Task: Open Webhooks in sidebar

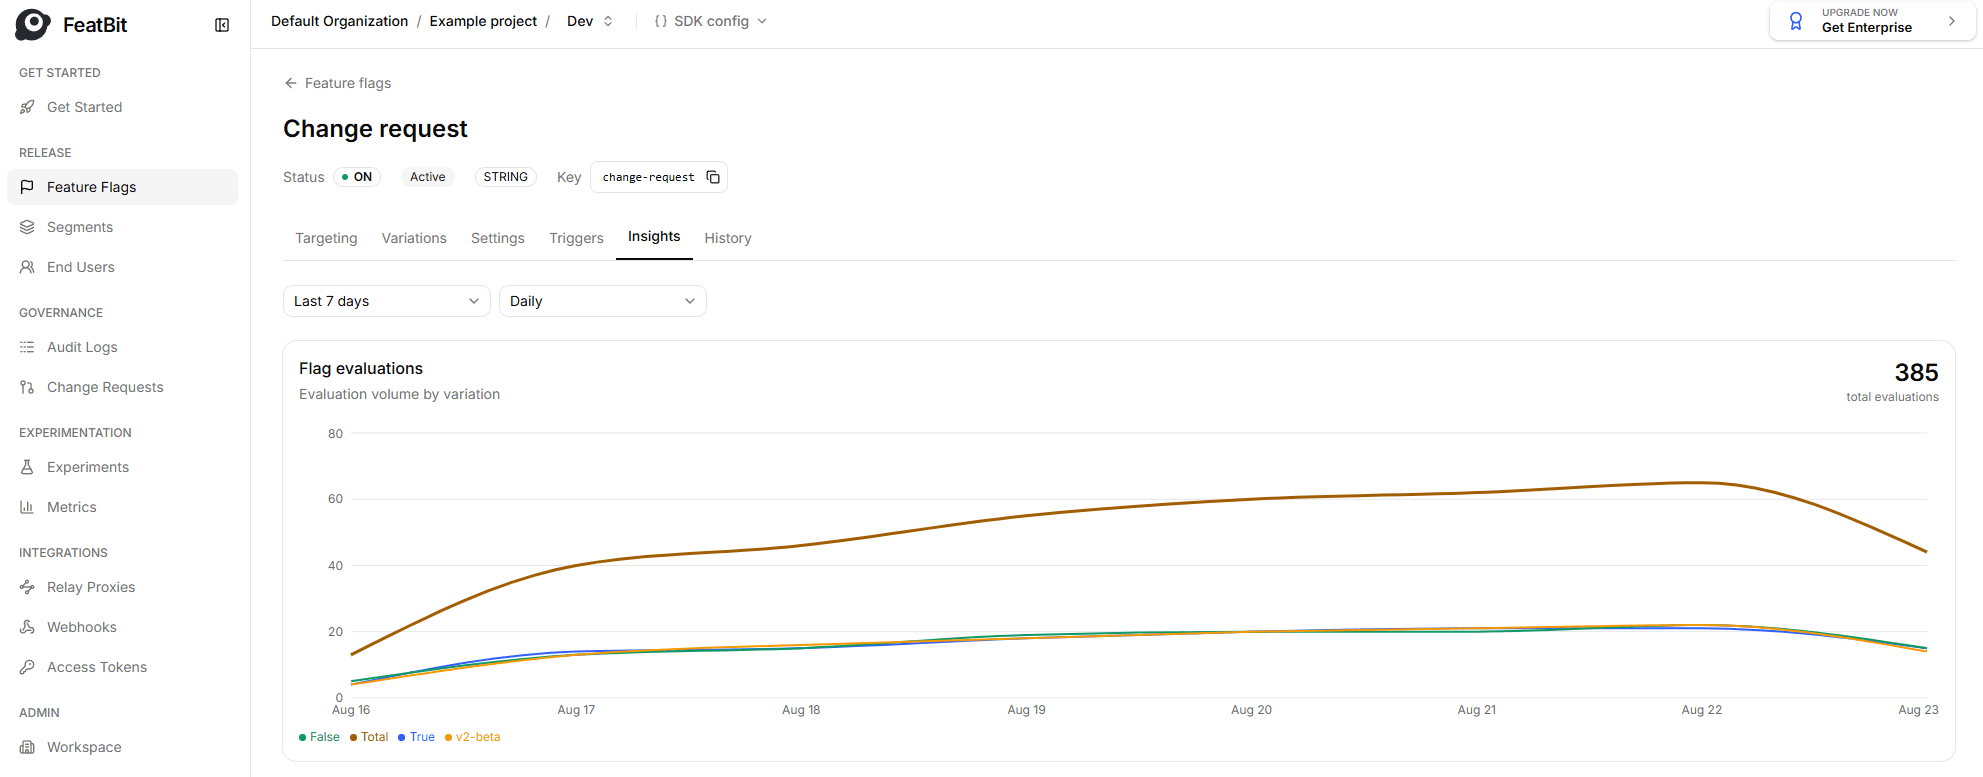Action: click(x=122, y=627)
